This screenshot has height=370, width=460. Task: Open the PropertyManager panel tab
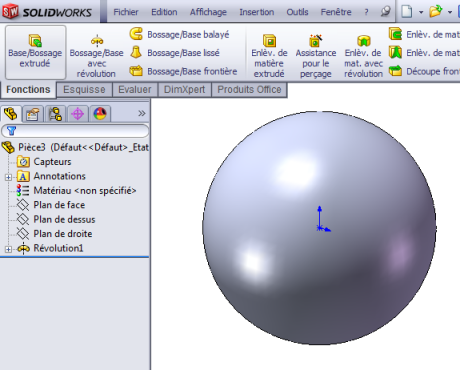33,114
